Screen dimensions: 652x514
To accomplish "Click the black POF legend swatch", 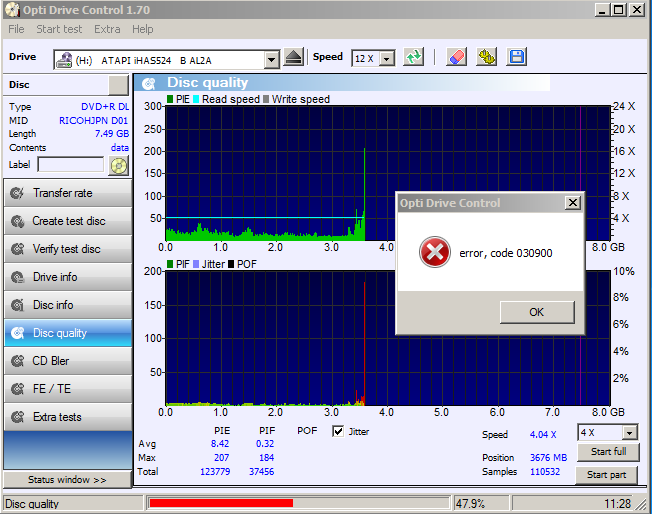I will pos(231,264).
